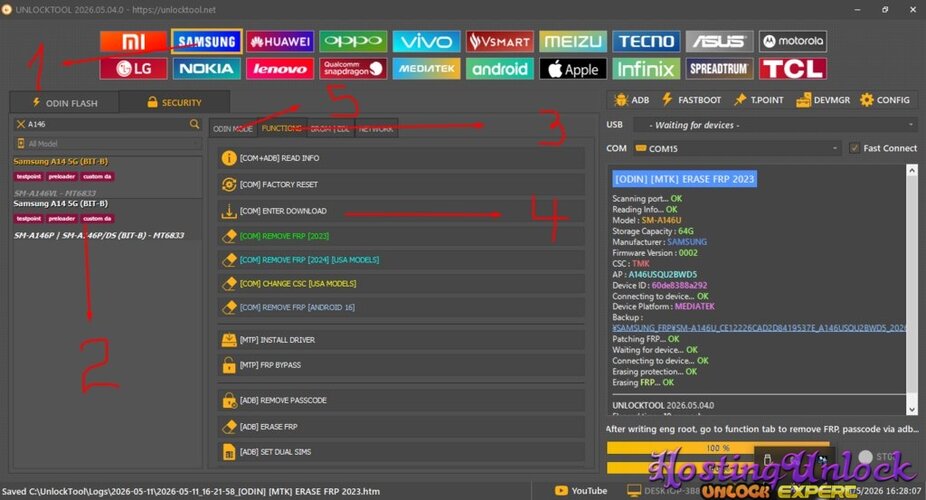This screenshot has height=500, width=926.
Task: Select the Samsung brand logo
Action: coord(207,41)
